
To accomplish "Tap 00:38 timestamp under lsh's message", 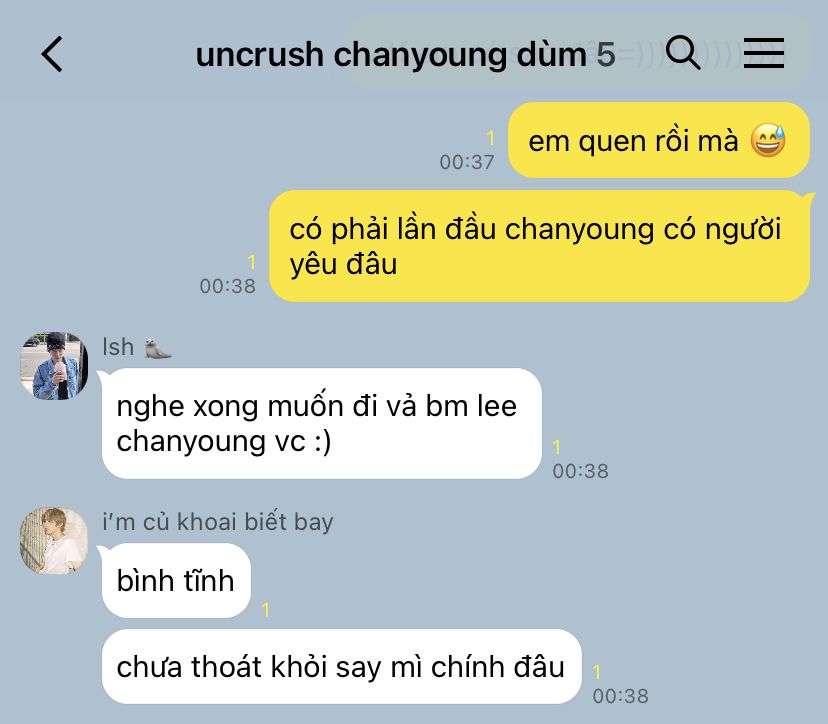I will pyautogui.click(x=580, y=471).
